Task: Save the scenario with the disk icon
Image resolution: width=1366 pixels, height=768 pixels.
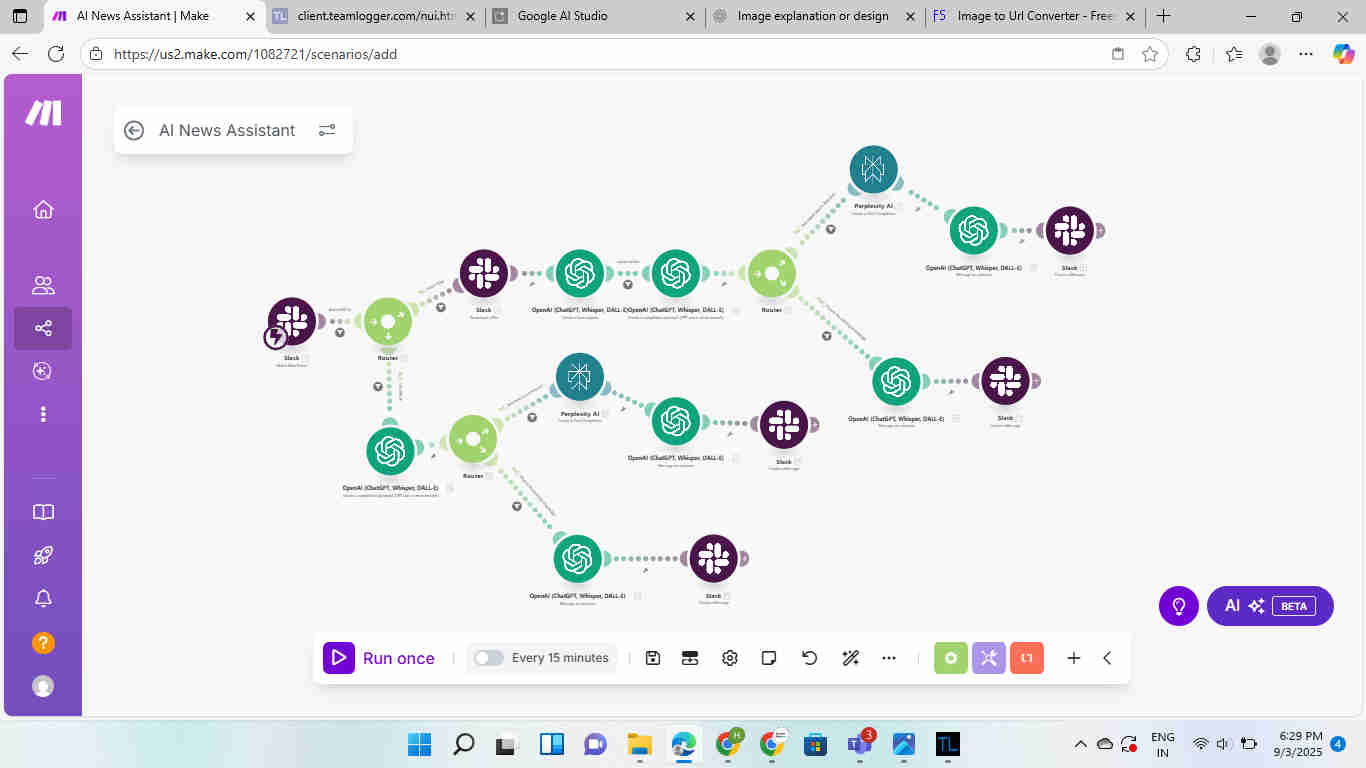Action: coord(653,658)
